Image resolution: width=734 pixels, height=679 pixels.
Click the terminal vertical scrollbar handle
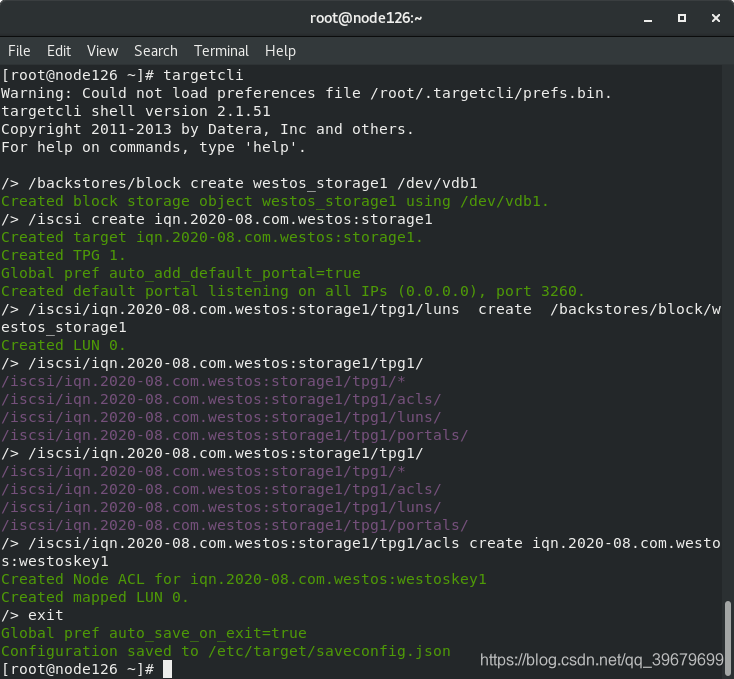point(728,638)
